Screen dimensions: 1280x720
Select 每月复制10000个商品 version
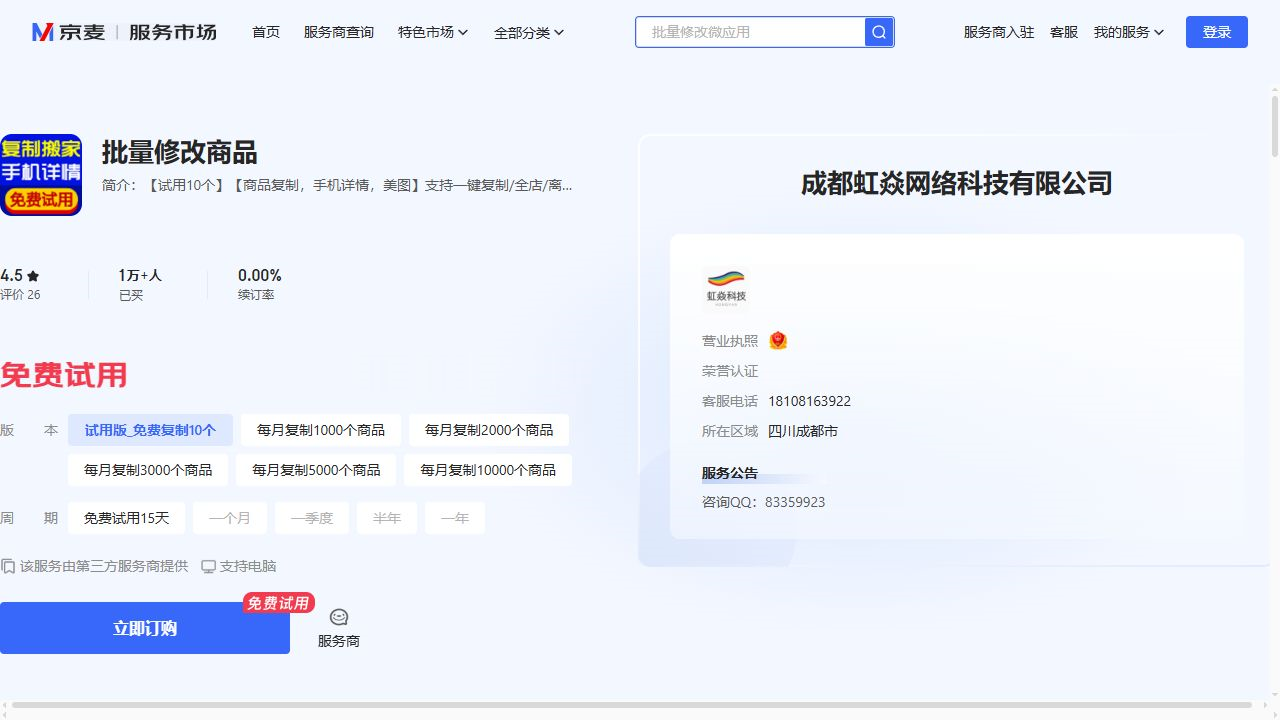point(488,470)
